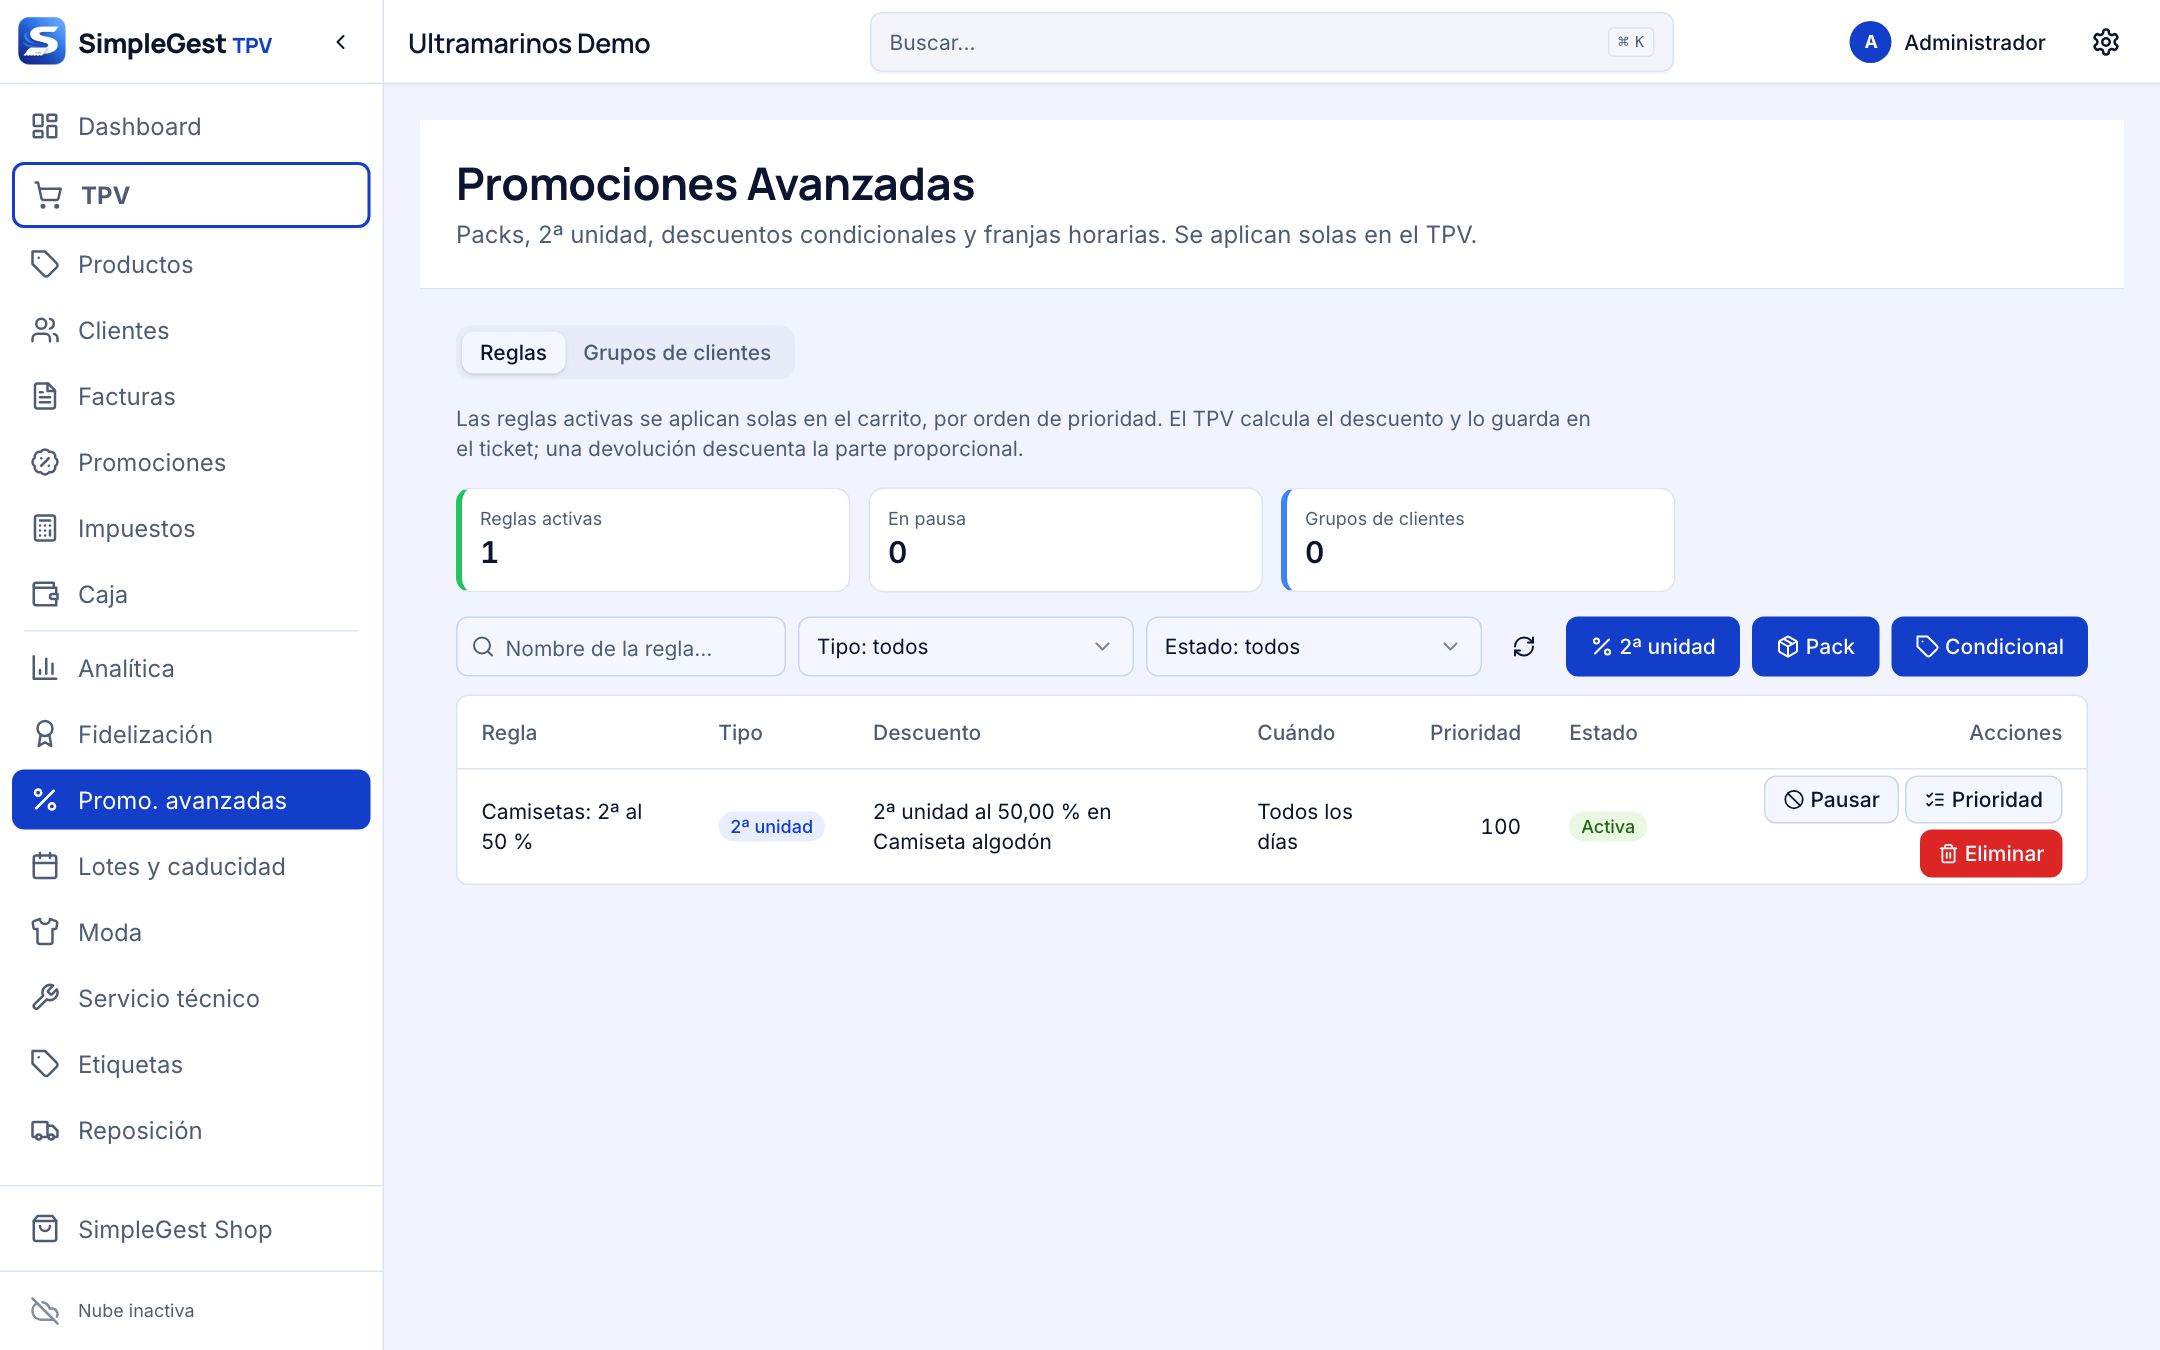Open the Reposición truck icon
Screen dimensions: 2160x1350
45,1130
